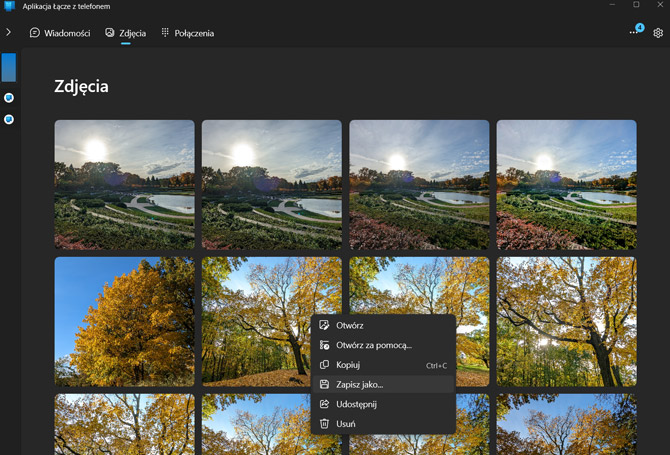Open the more options ellipsis with badge
The image size is (670, 455).
click(636, 31)
